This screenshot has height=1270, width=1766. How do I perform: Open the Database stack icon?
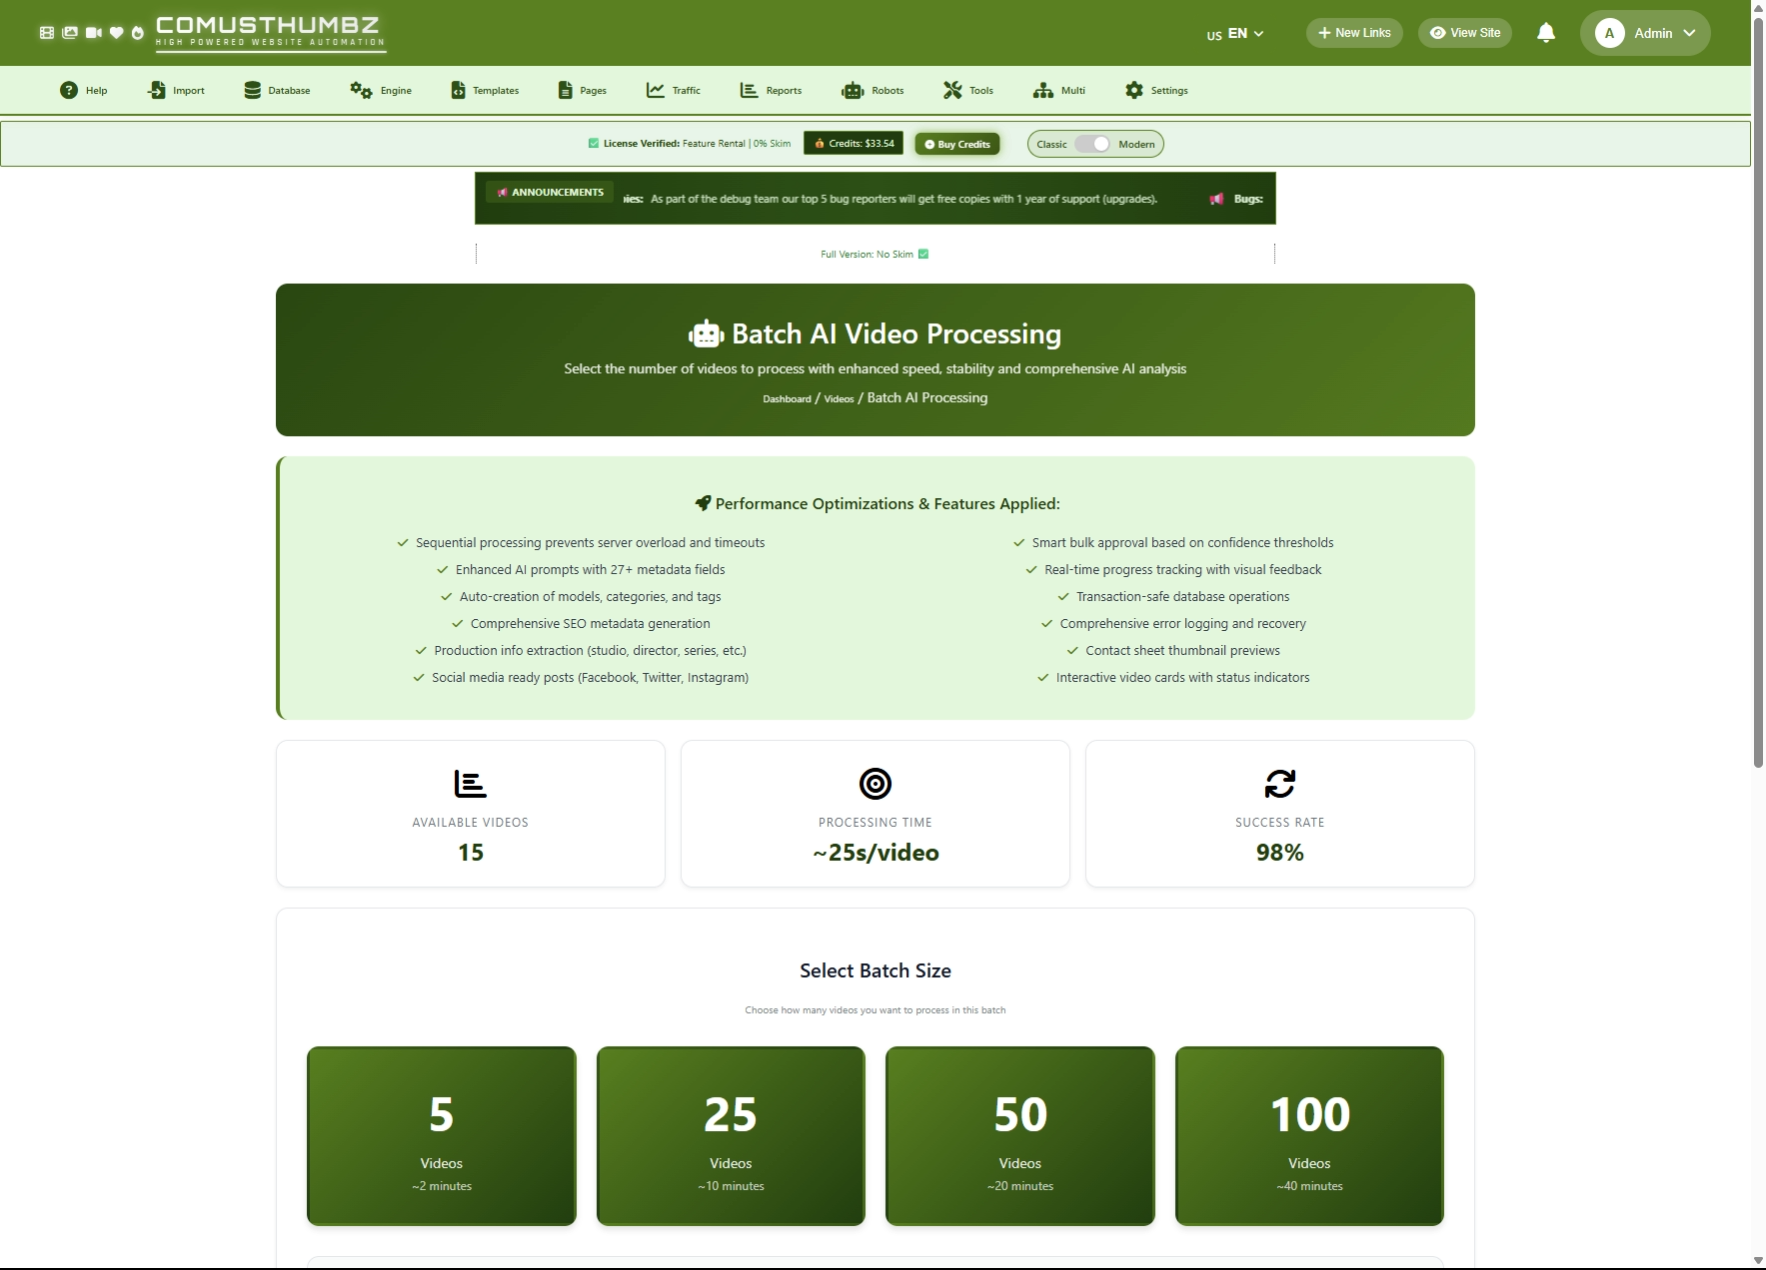pos(252,91)
